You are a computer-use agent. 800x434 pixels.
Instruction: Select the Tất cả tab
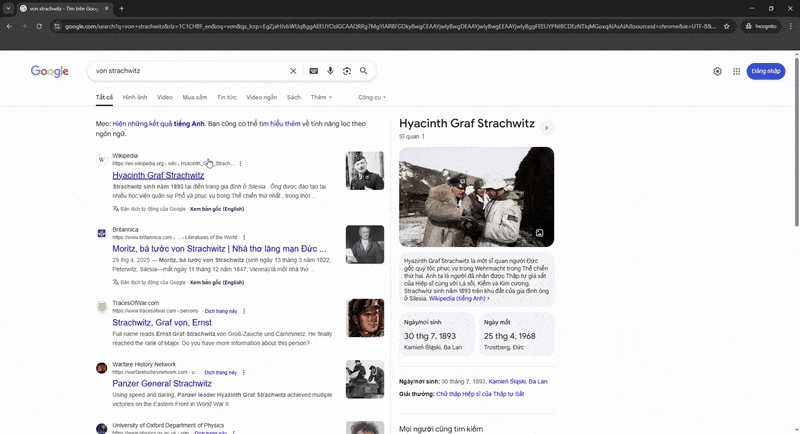[x=104, y=97]
